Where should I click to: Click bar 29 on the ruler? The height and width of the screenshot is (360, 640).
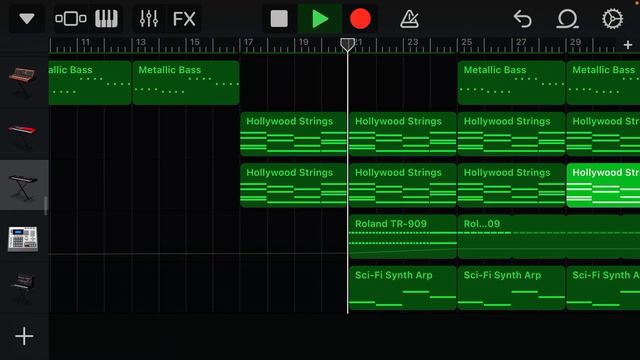576,42
